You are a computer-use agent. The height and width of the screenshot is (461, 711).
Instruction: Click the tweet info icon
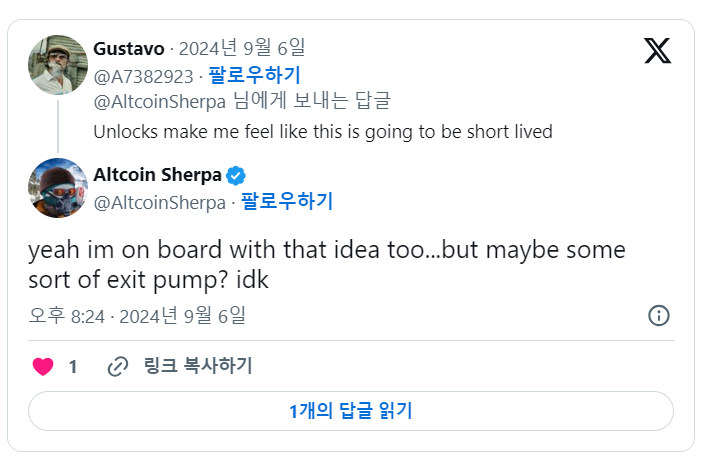(658, 316)
